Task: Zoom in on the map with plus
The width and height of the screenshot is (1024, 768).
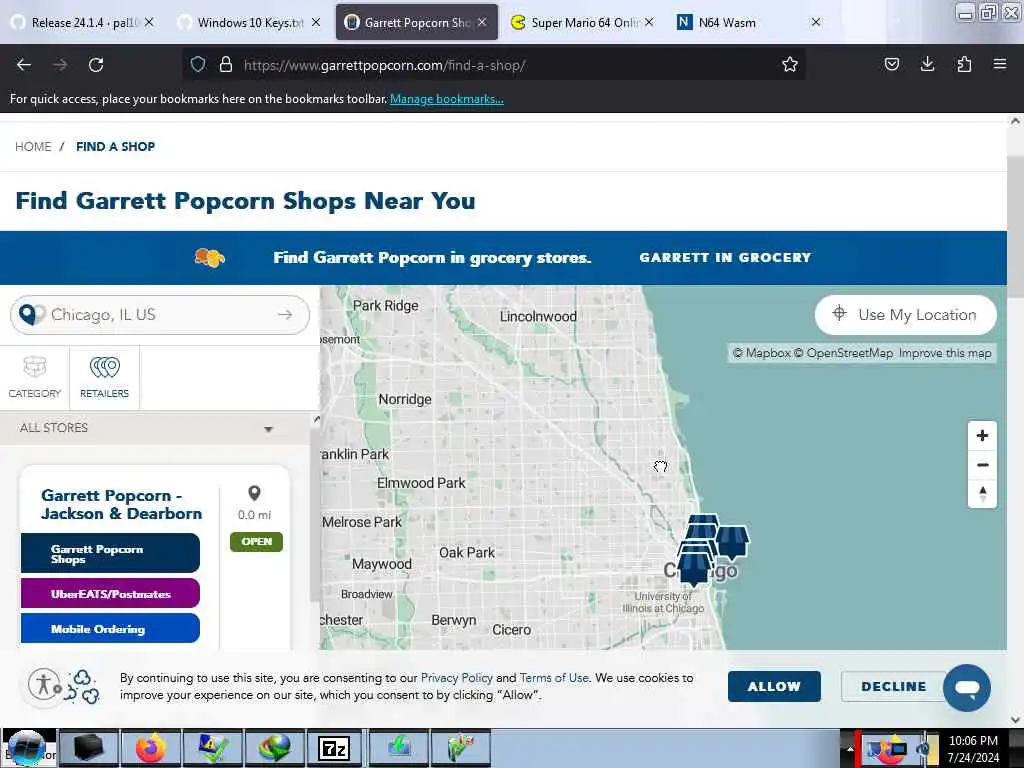Action: tap(982, 436)
